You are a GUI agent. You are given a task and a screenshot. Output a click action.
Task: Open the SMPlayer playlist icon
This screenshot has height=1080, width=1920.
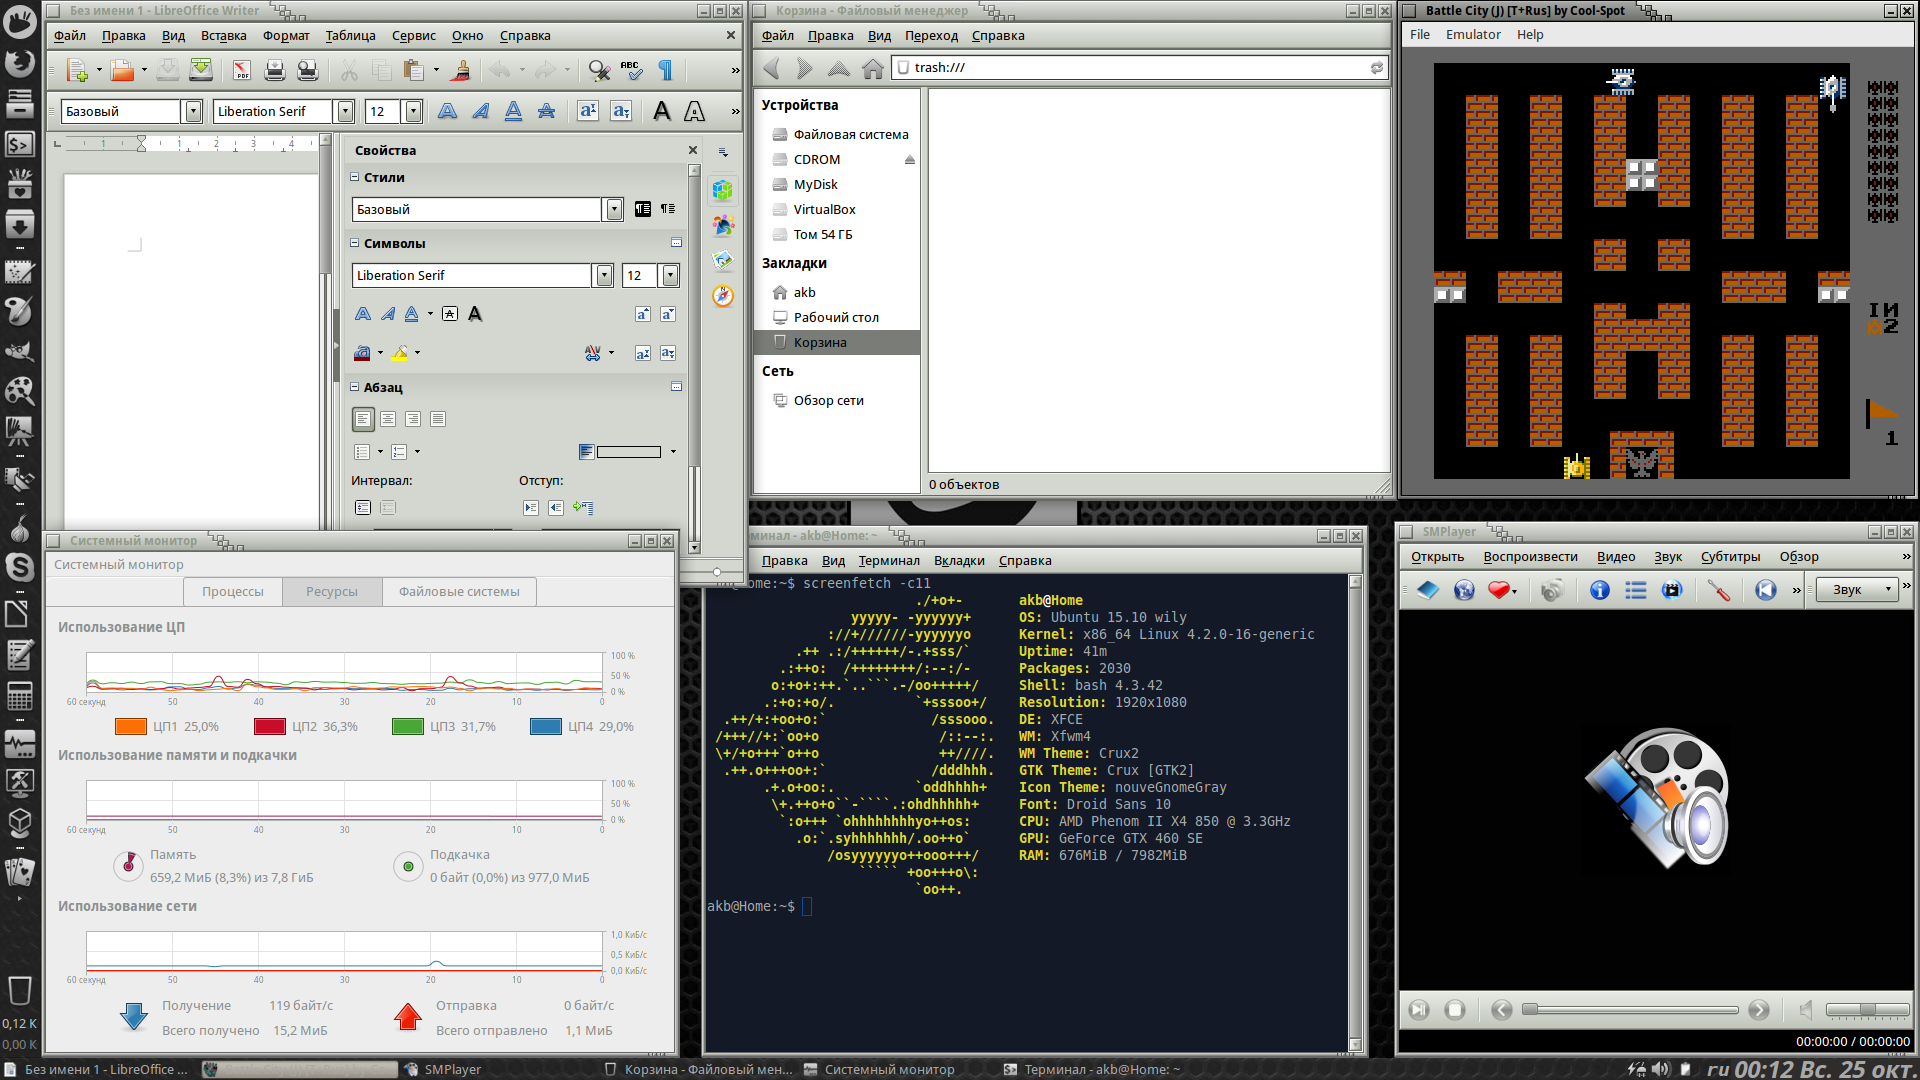click(1636, 590)
